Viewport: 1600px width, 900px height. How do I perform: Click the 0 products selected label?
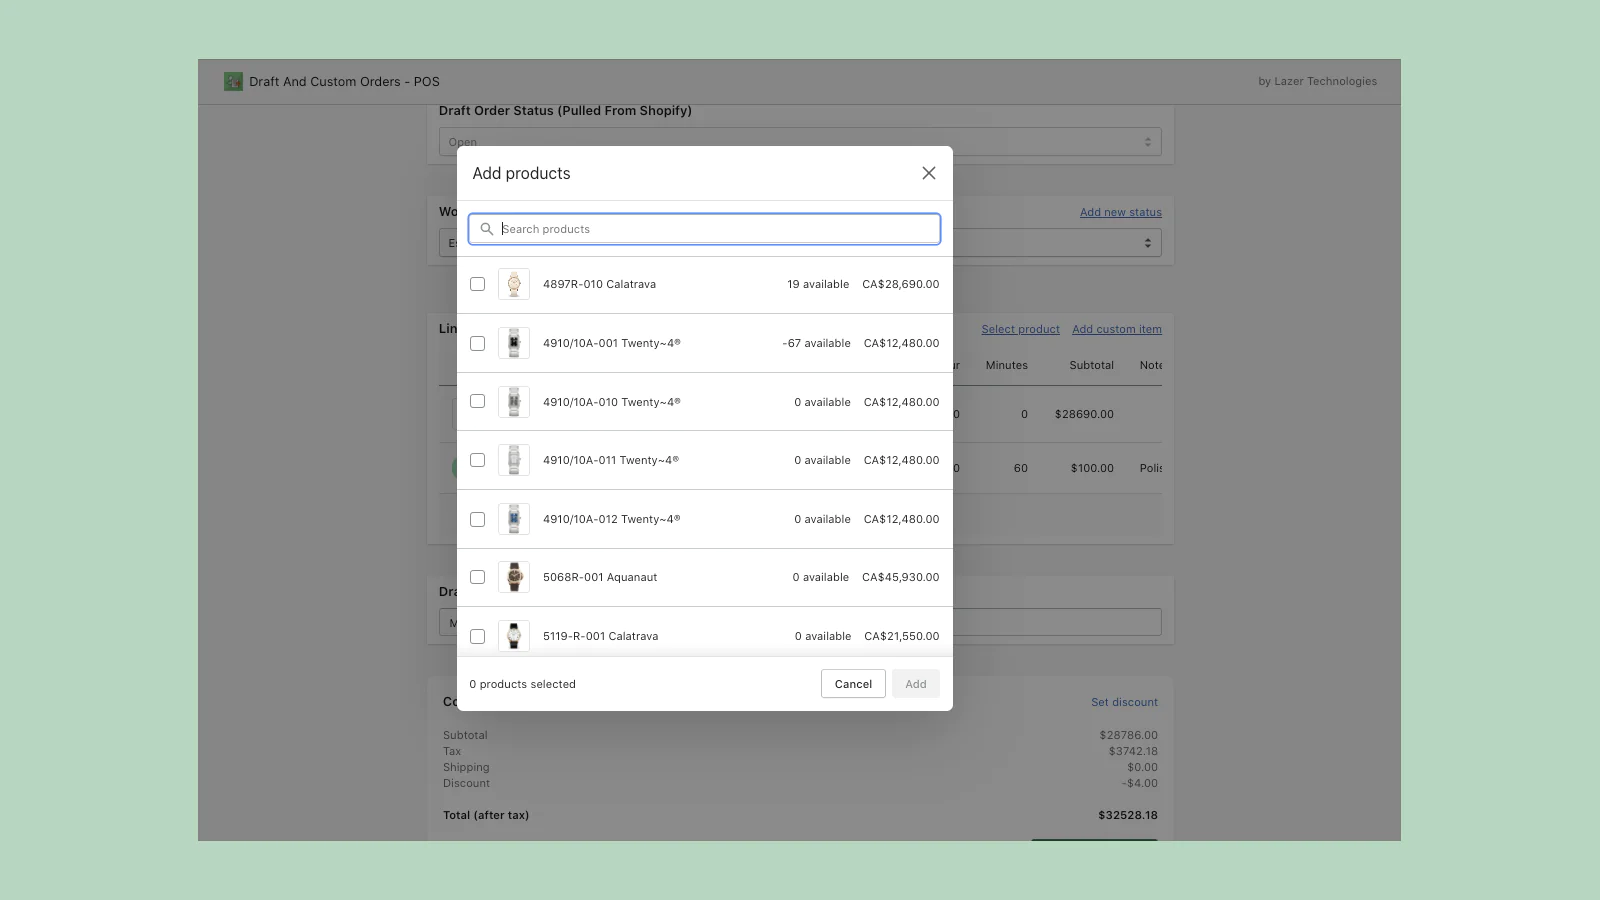[x=523, y=684]
